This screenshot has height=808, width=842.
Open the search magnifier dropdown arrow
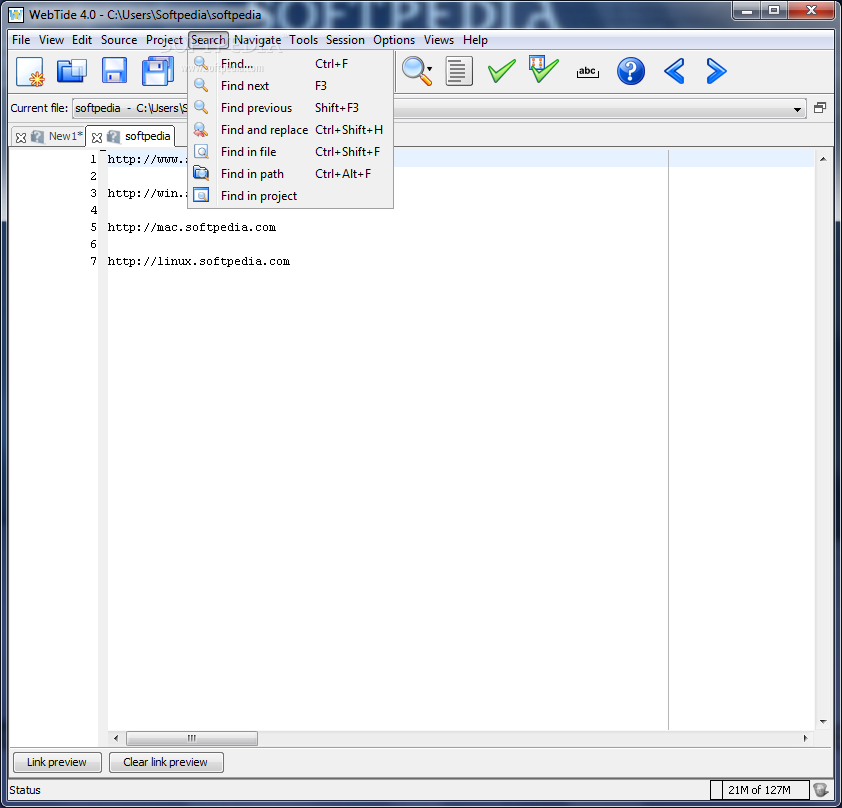(430, 69)
